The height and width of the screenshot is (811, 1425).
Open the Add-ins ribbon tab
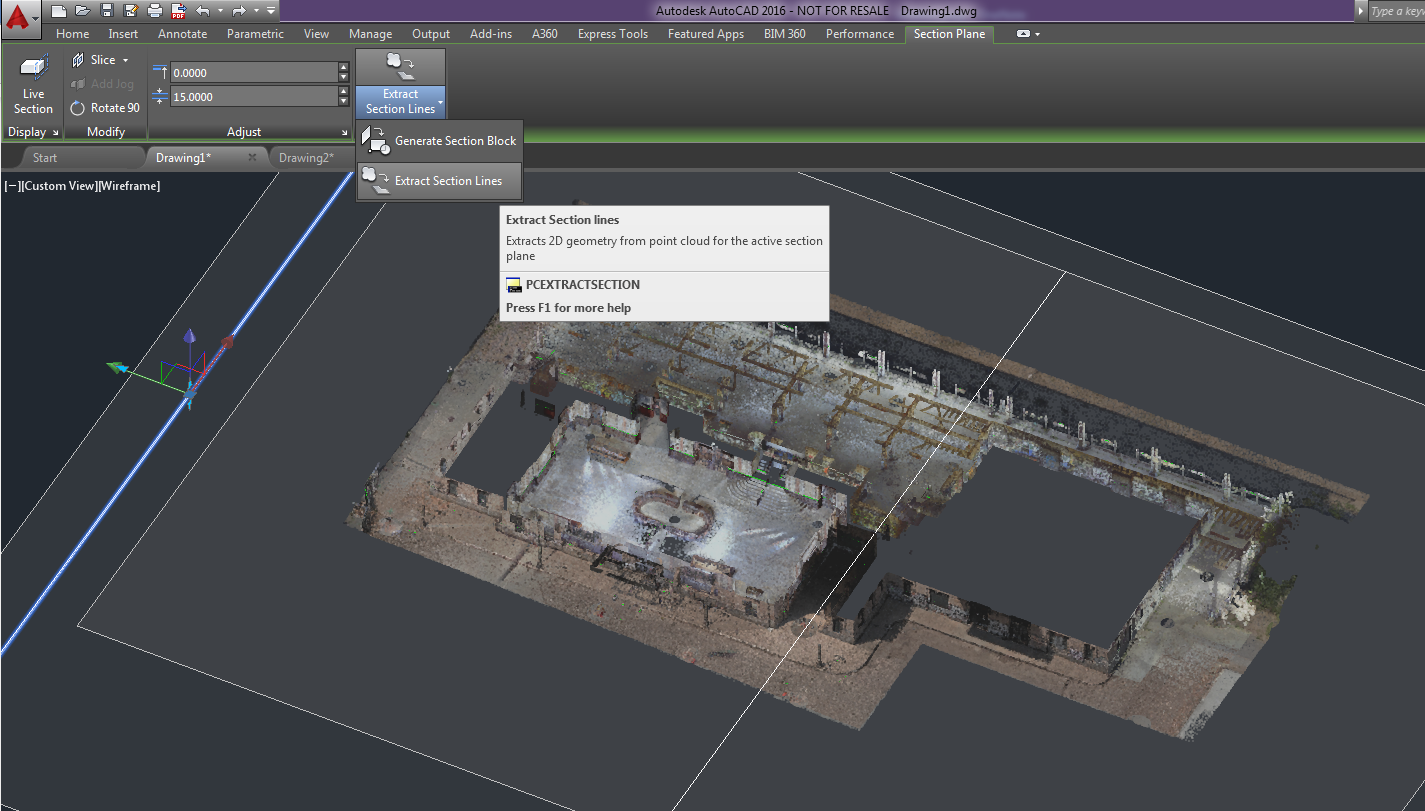pyautogui.click(x=491, y=34)
